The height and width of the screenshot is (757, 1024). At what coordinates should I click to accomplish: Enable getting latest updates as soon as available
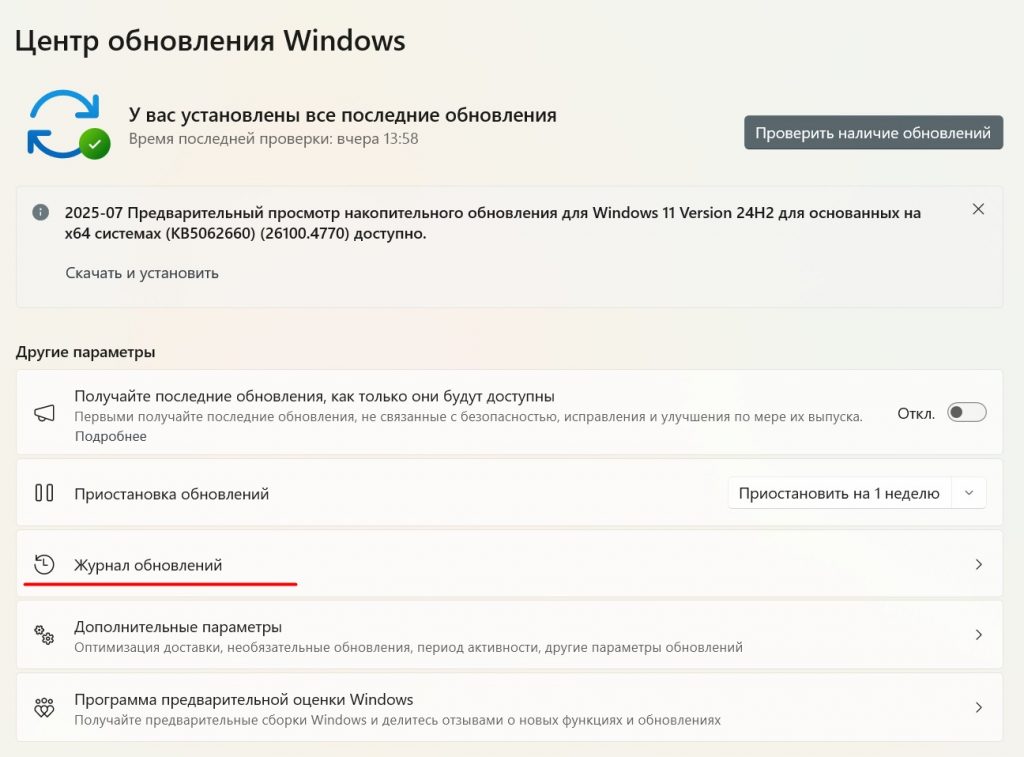(x=968, y=412)
